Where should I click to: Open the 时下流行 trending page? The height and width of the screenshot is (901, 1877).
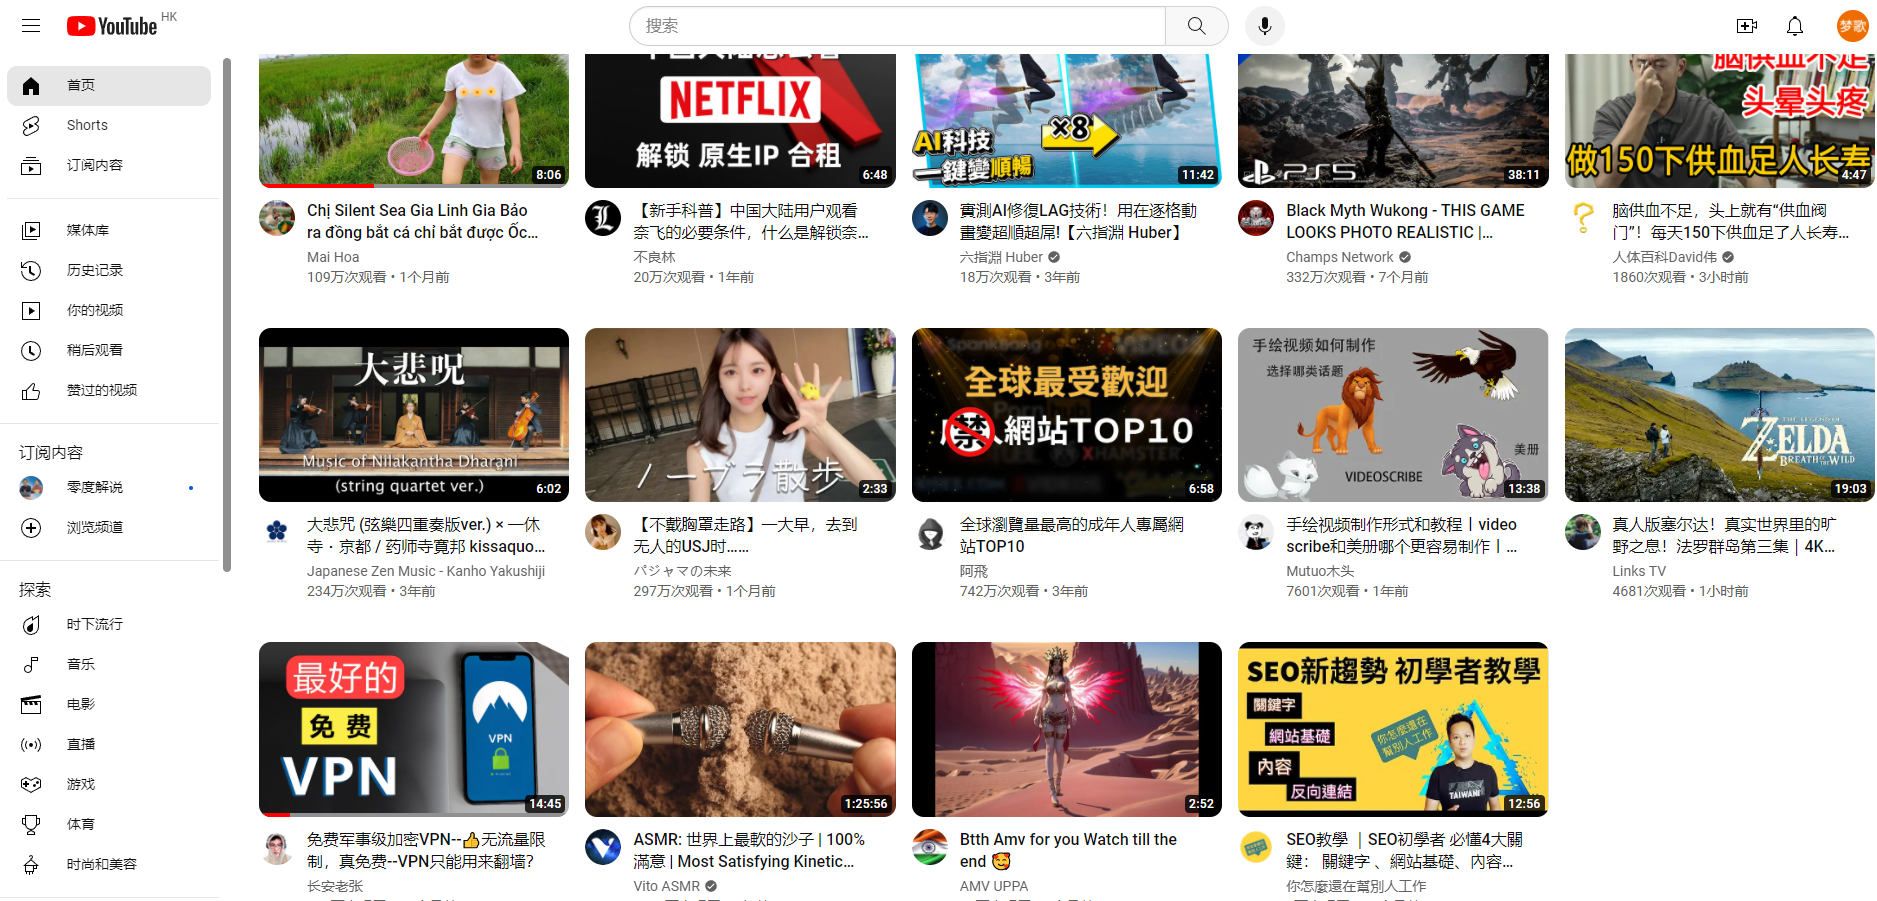pyautogui.click(x=94, y=624)
